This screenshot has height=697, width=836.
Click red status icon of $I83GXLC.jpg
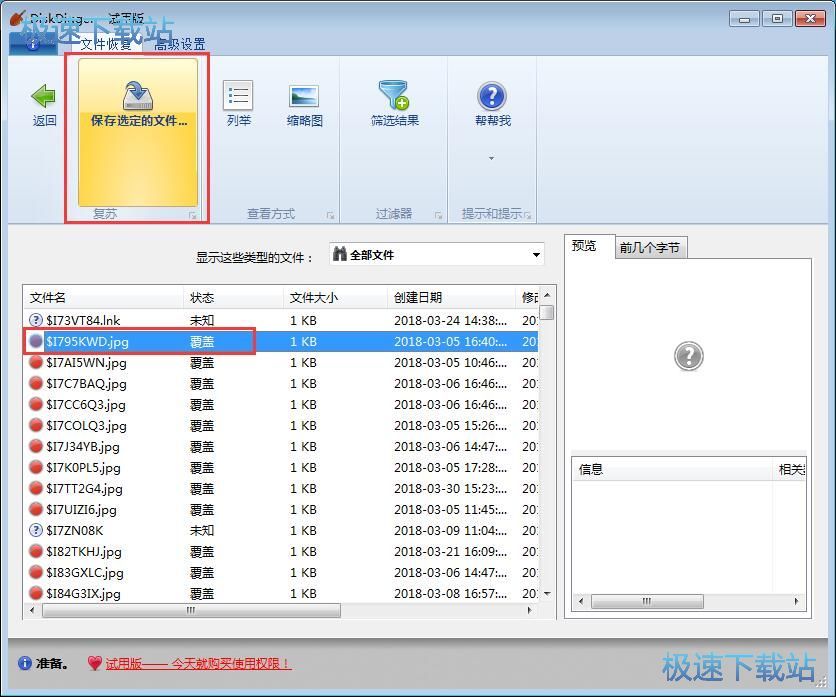tap(36, 572)
